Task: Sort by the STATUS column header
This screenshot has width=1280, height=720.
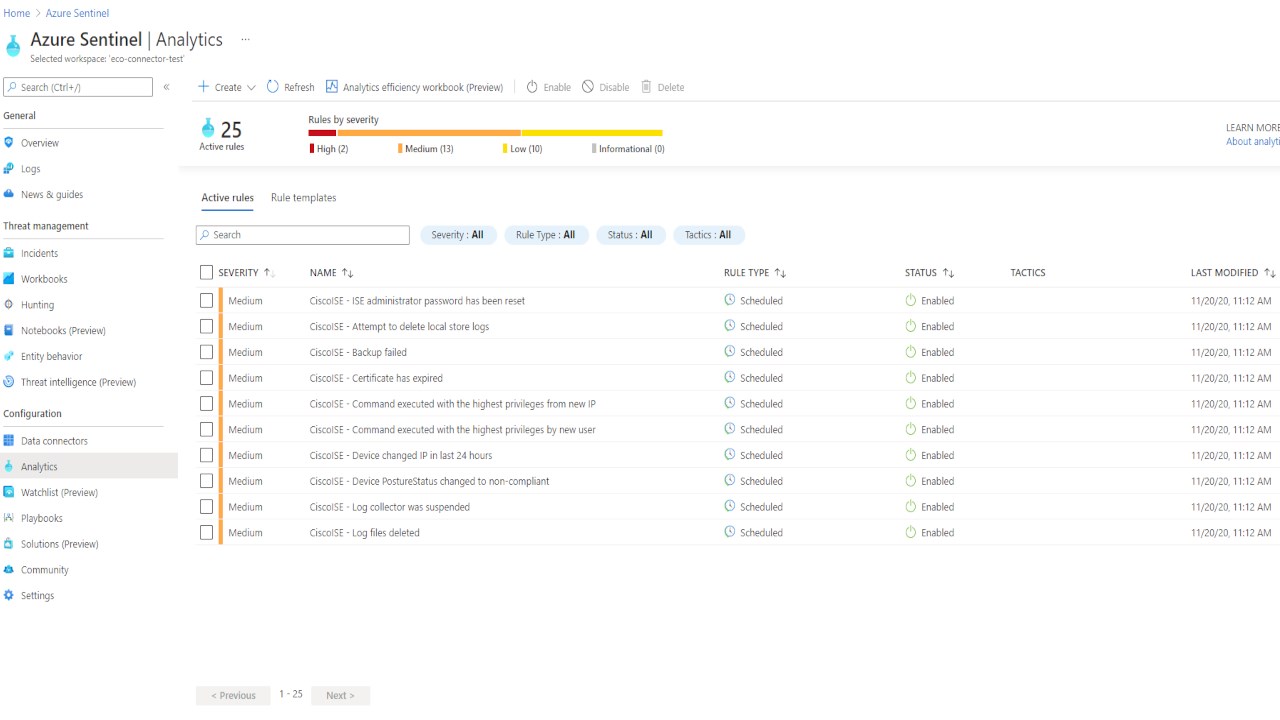Action: coord(929,273)
